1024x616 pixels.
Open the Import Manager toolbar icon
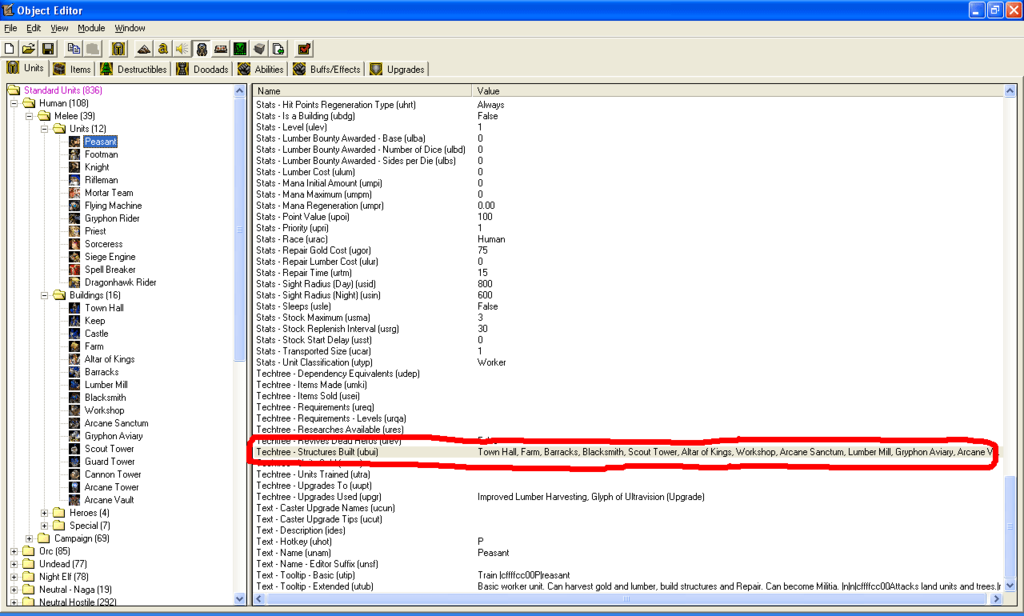[x=278, y=49]
